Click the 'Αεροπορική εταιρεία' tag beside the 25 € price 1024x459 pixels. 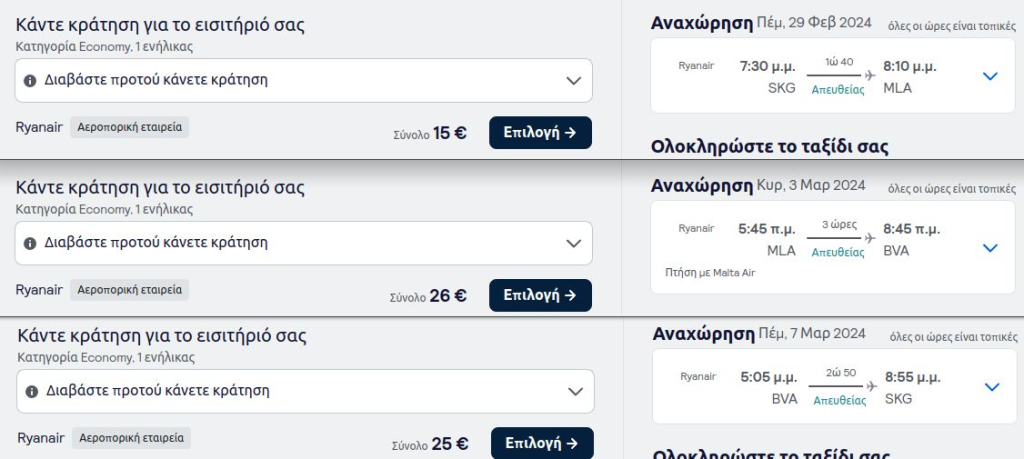pyautogui.click(x=131, y=438)
